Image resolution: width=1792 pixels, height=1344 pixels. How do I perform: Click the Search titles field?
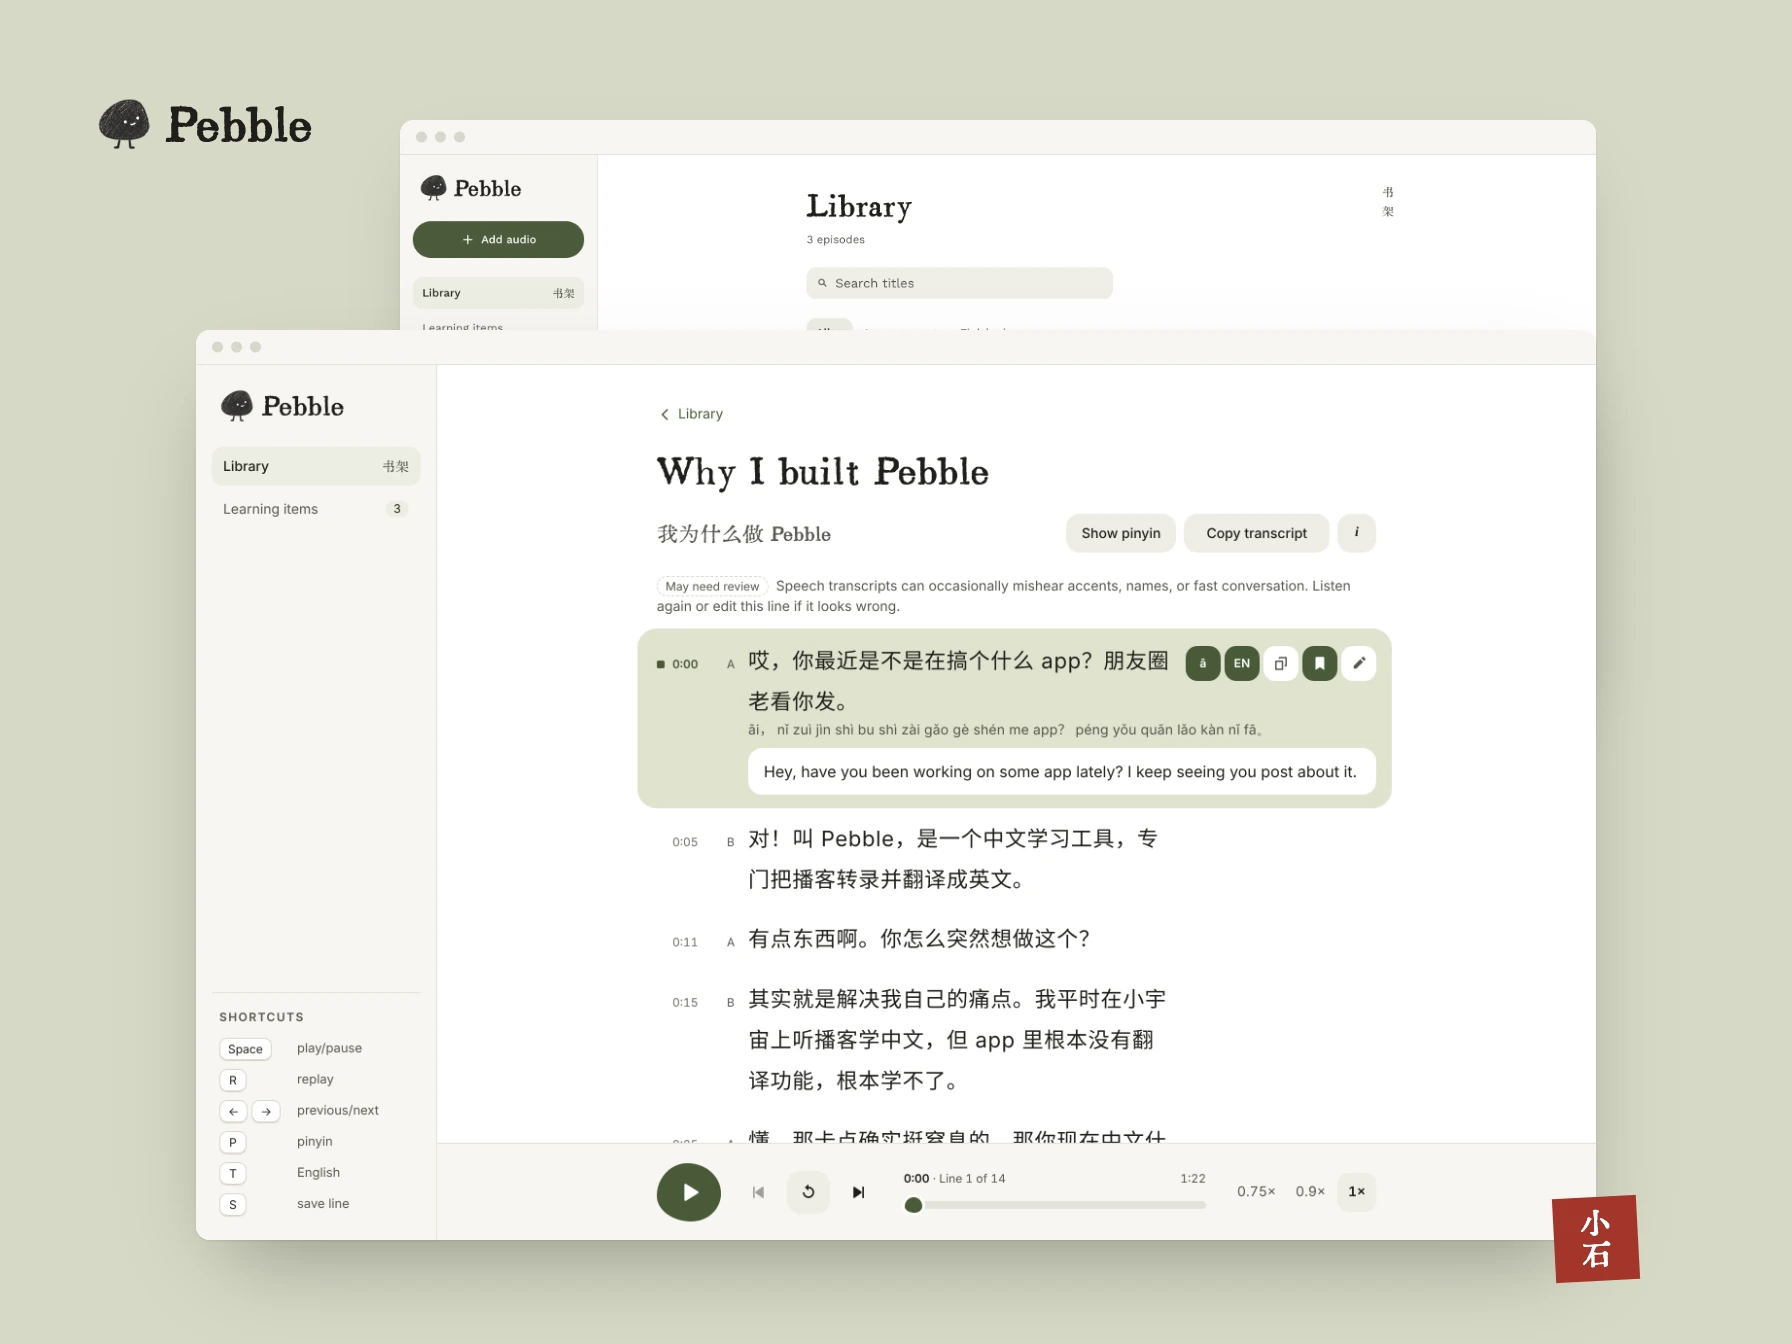coord(959,283)
